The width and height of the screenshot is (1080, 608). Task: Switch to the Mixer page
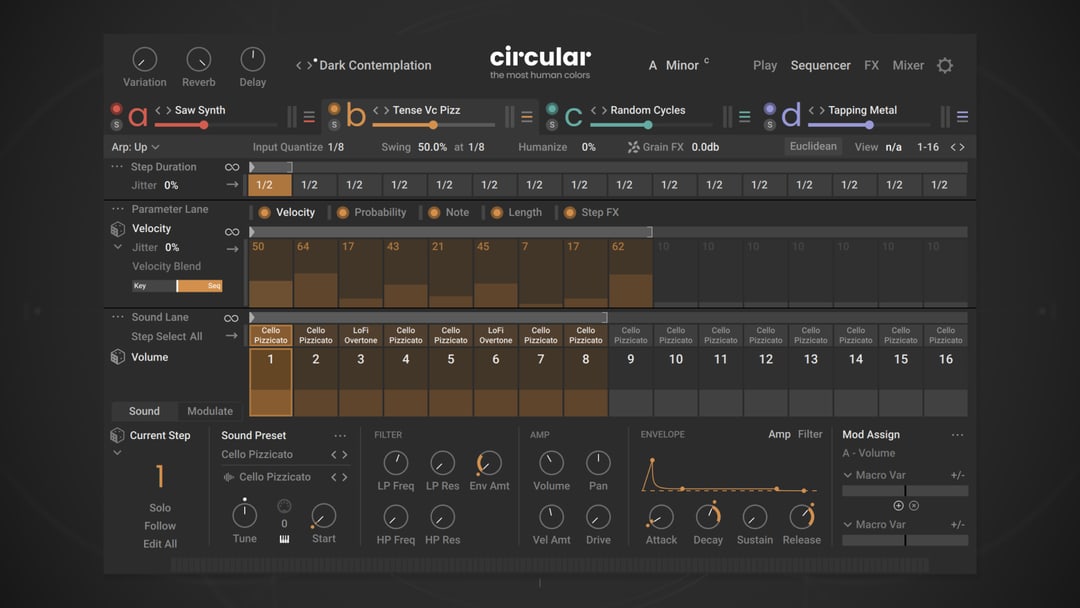pos(907,66)
